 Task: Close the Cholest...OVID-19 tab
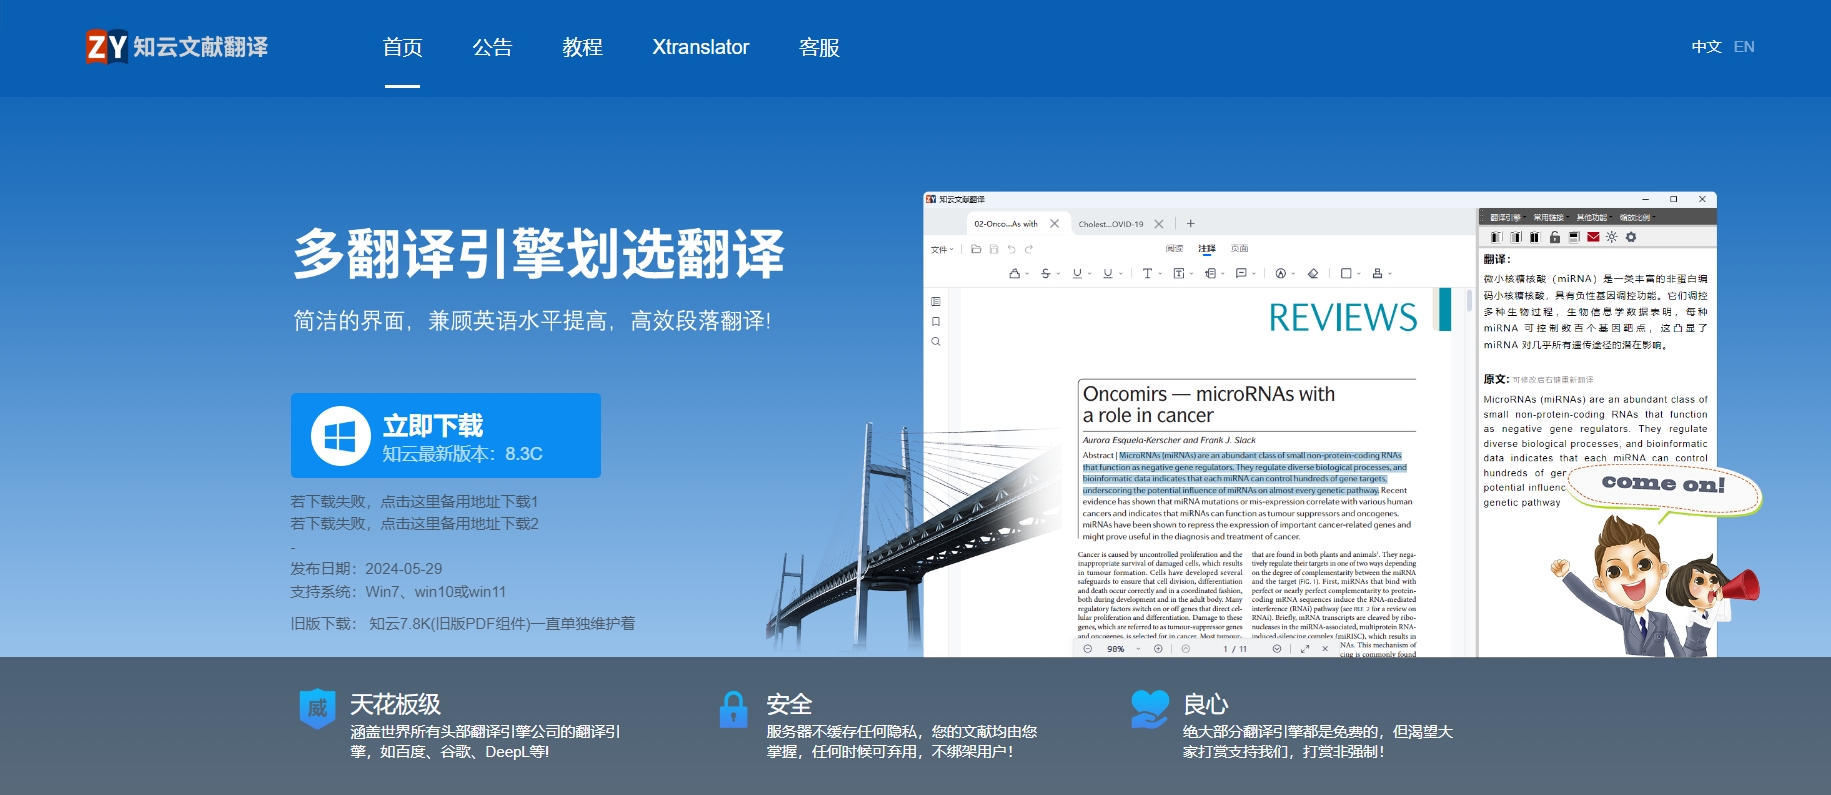1159,224
